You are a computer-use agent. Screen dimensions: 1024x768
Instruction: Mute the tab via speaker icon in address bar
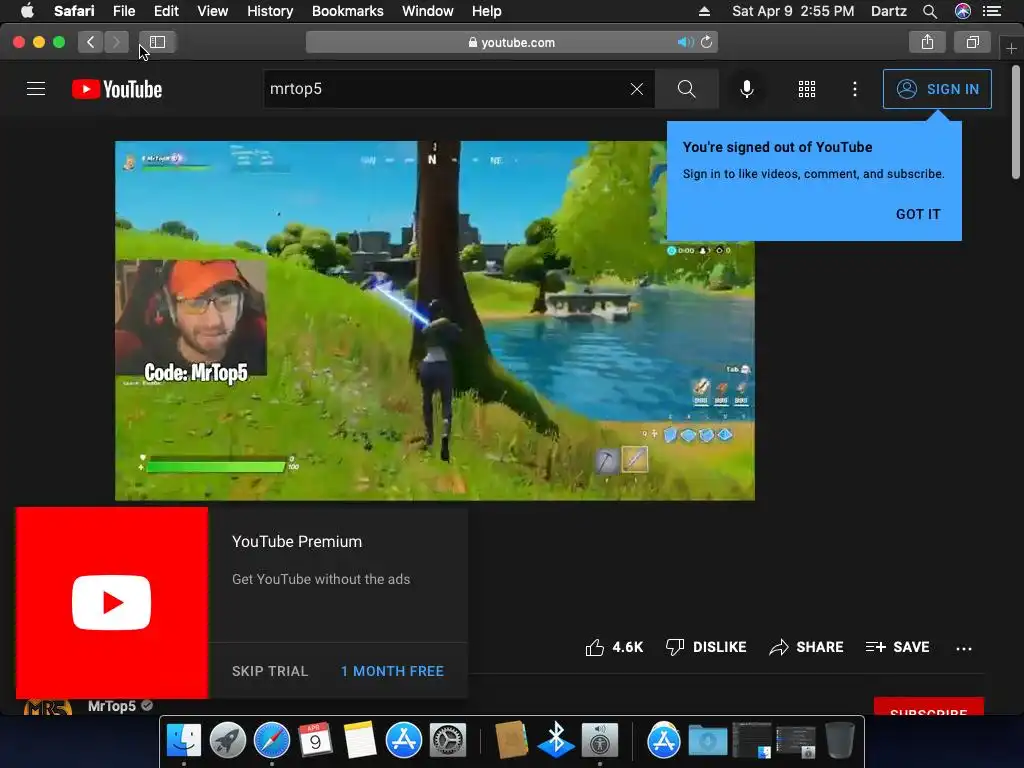click(685, 42)
